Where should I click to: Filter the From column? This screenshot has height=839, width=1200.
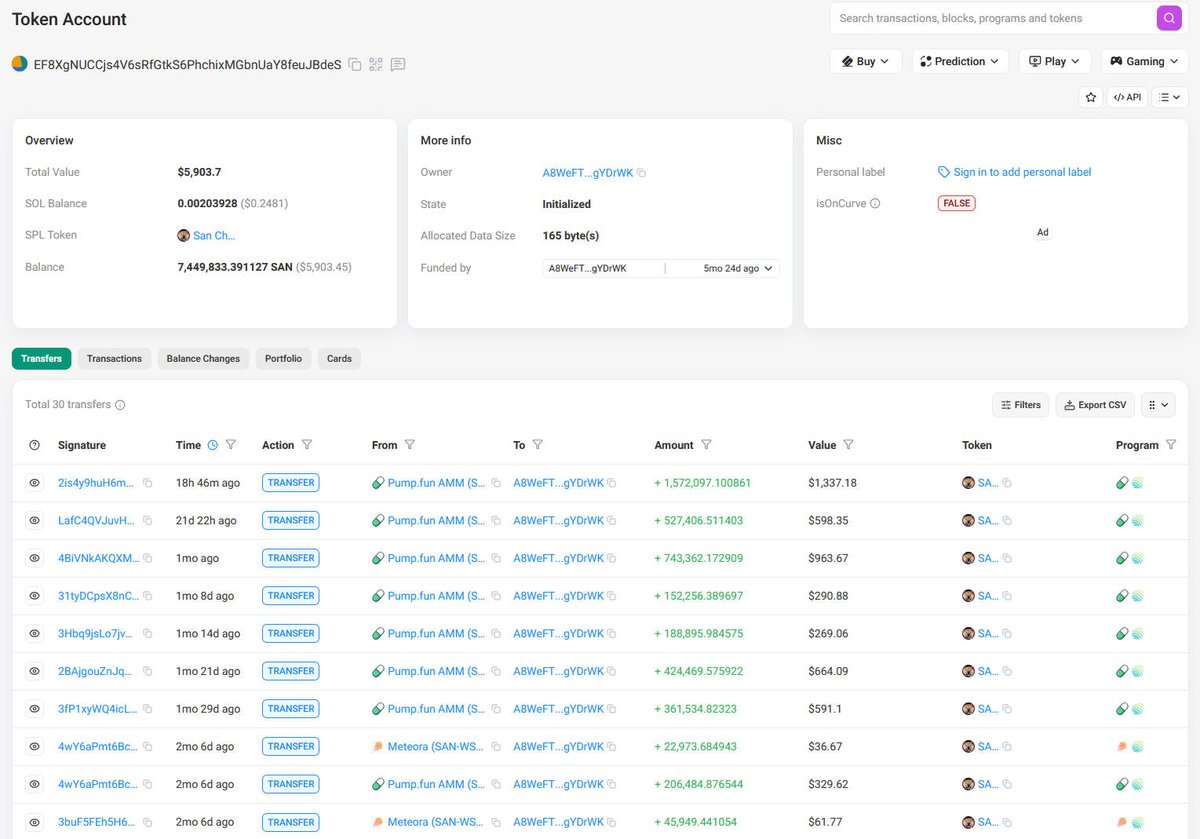click(x=410, y=445)
